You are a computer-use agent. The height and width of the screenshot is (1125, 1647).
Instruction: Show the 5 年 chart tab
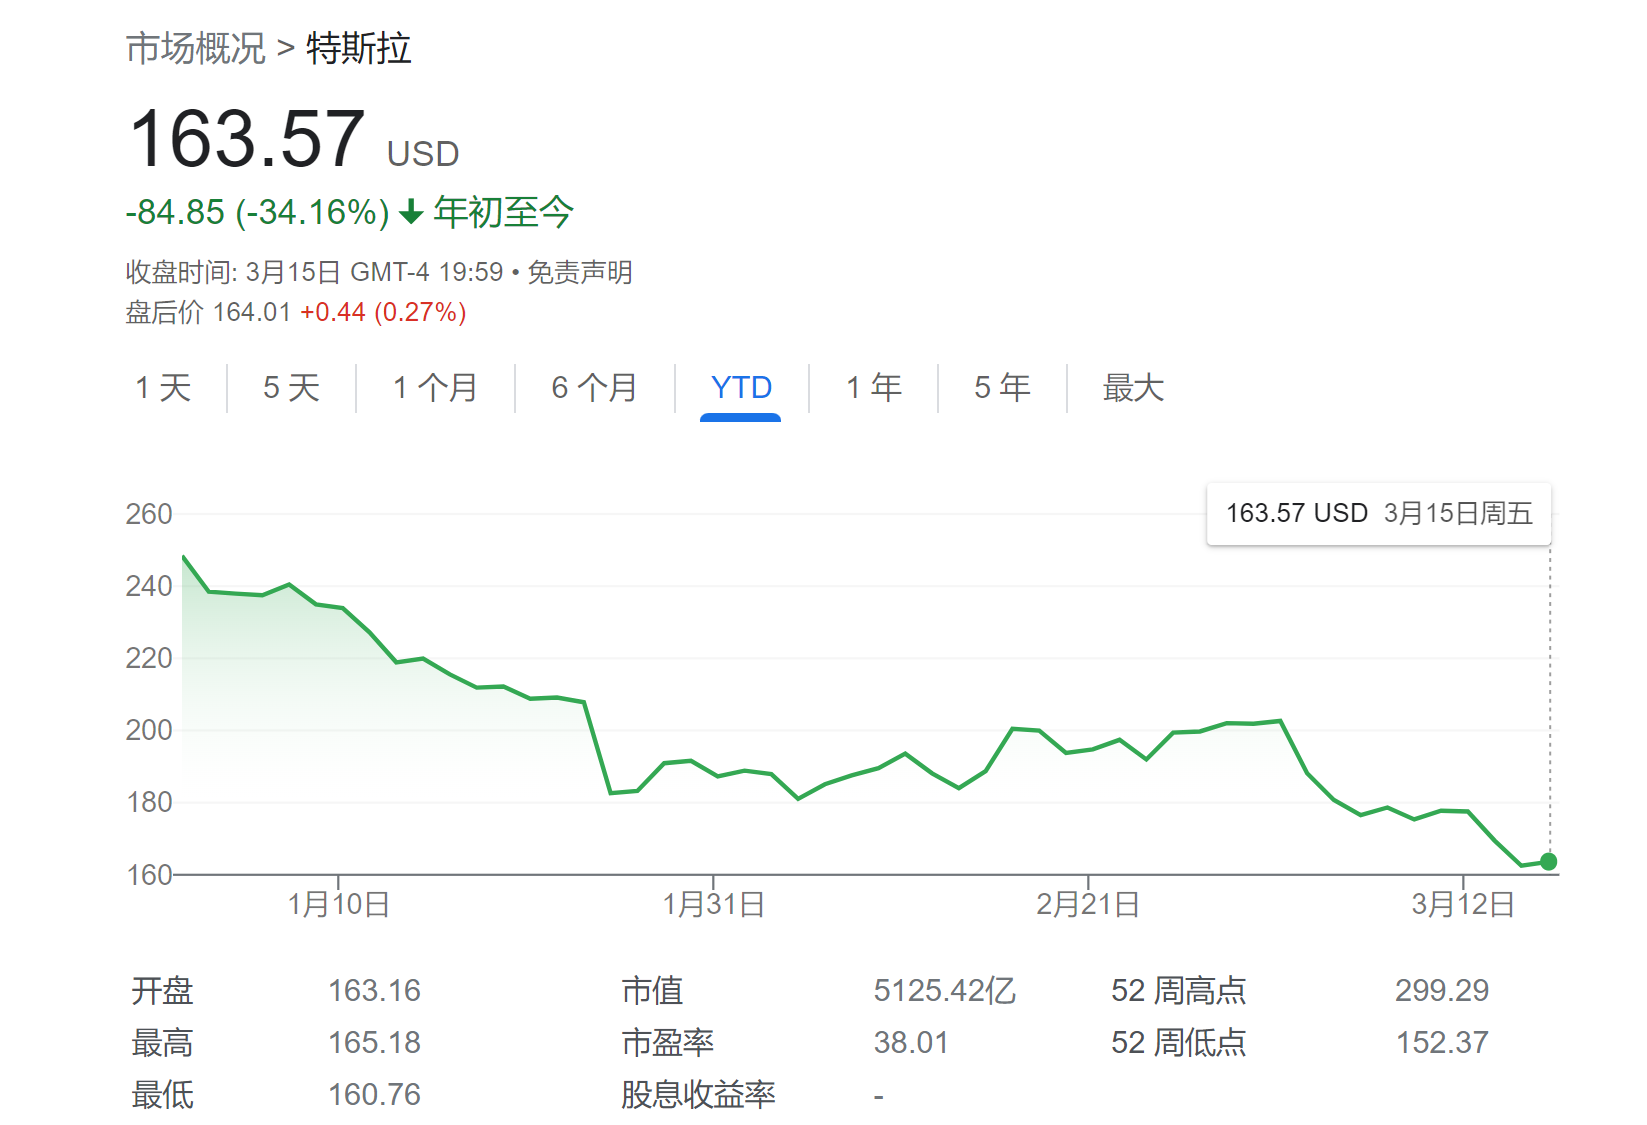(x=1002, y=388)
